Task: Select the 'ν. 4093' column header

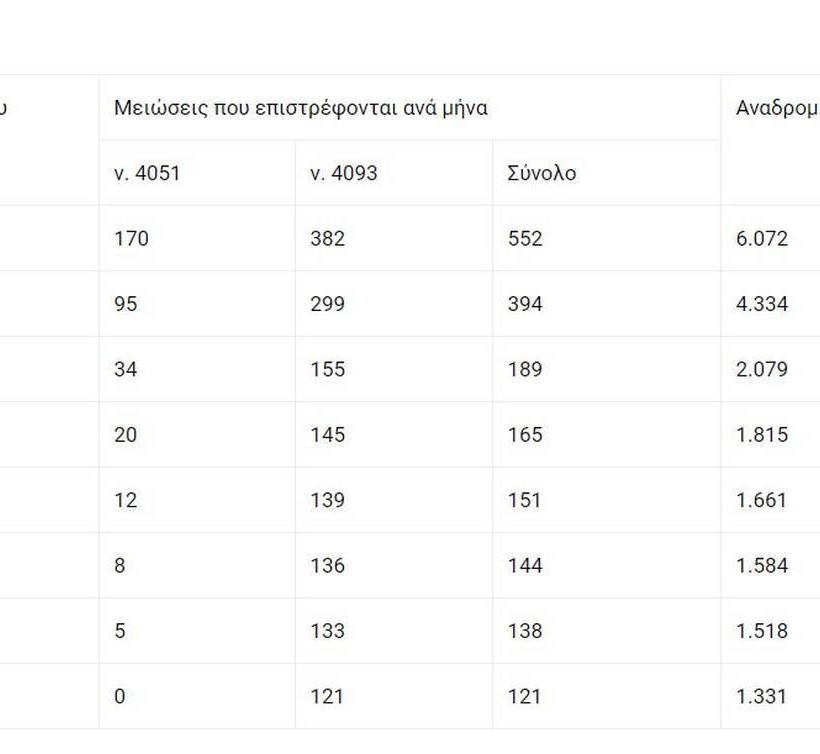Action: tap(344, 173)
